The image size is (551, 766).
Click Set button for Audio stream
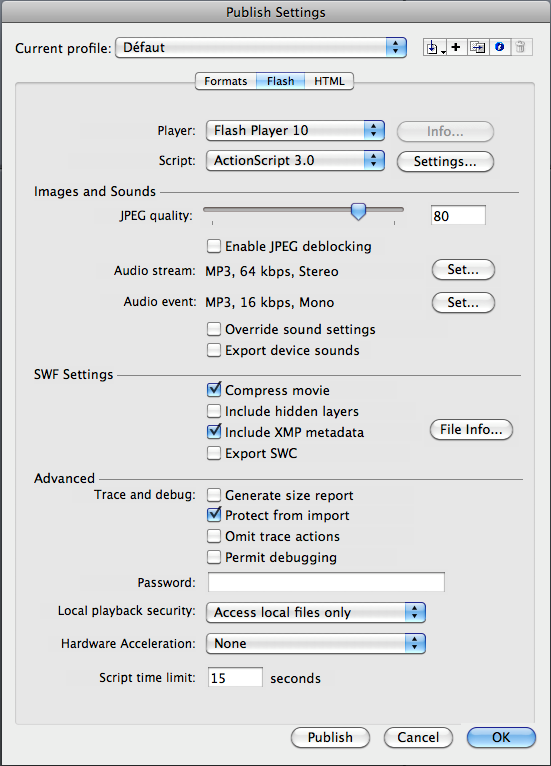(x=463, y=270)
